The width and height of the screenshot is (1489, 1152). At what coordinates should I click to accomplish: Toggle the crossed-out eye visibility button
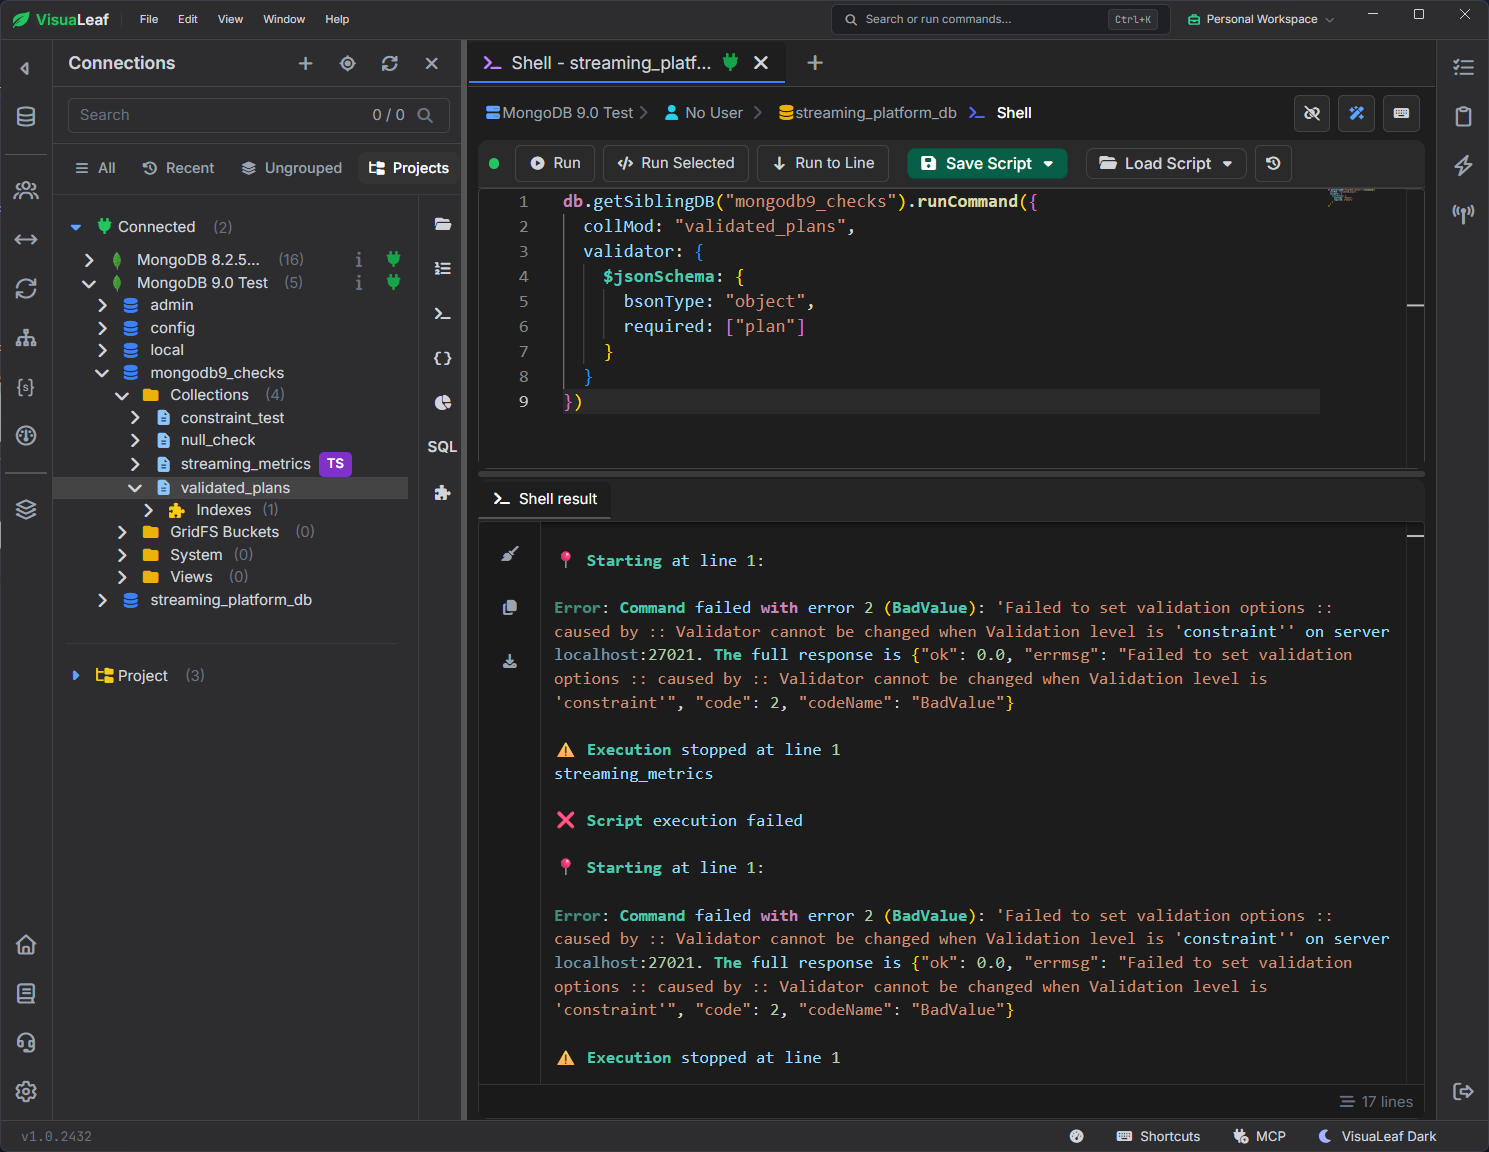click(1312, 113)
